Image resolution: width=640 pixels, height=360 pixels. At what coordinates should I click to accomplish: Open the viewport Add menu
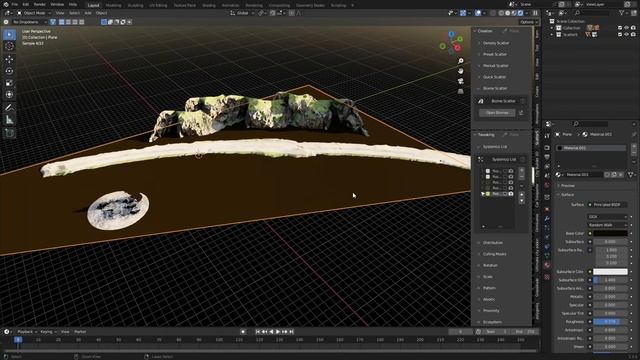pos(88,13)
